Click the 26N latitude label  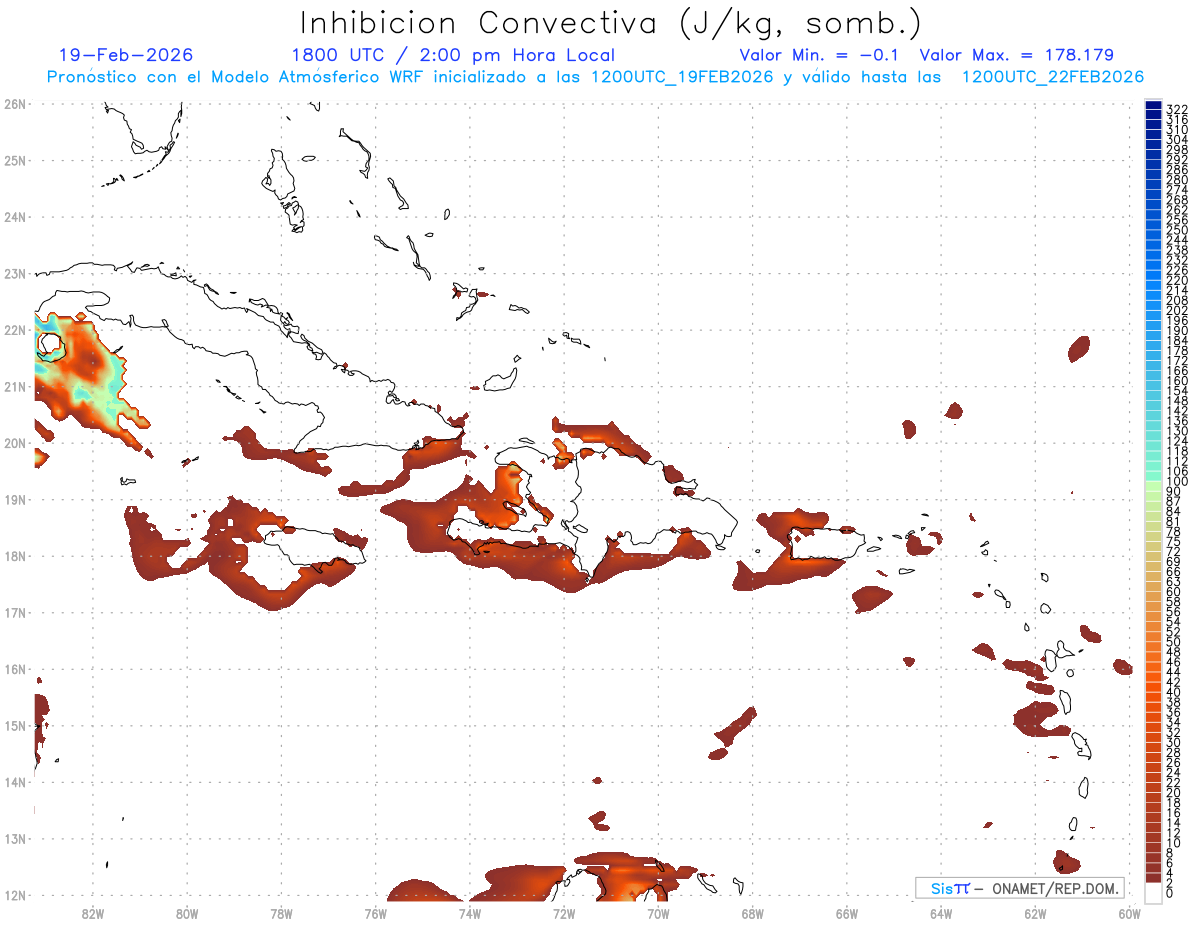[15, 103]
